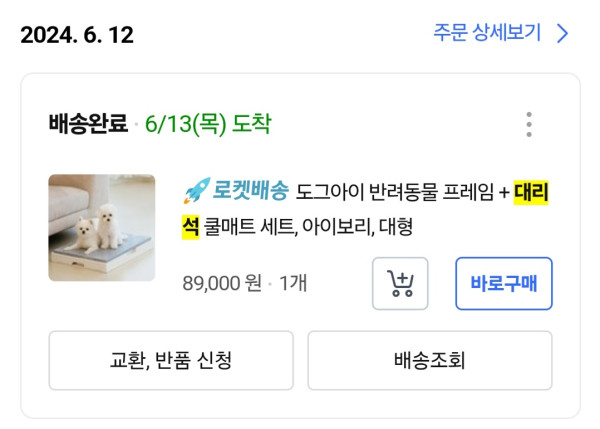Open the dog cool mat product thumbnail

(x=101, y=228)
